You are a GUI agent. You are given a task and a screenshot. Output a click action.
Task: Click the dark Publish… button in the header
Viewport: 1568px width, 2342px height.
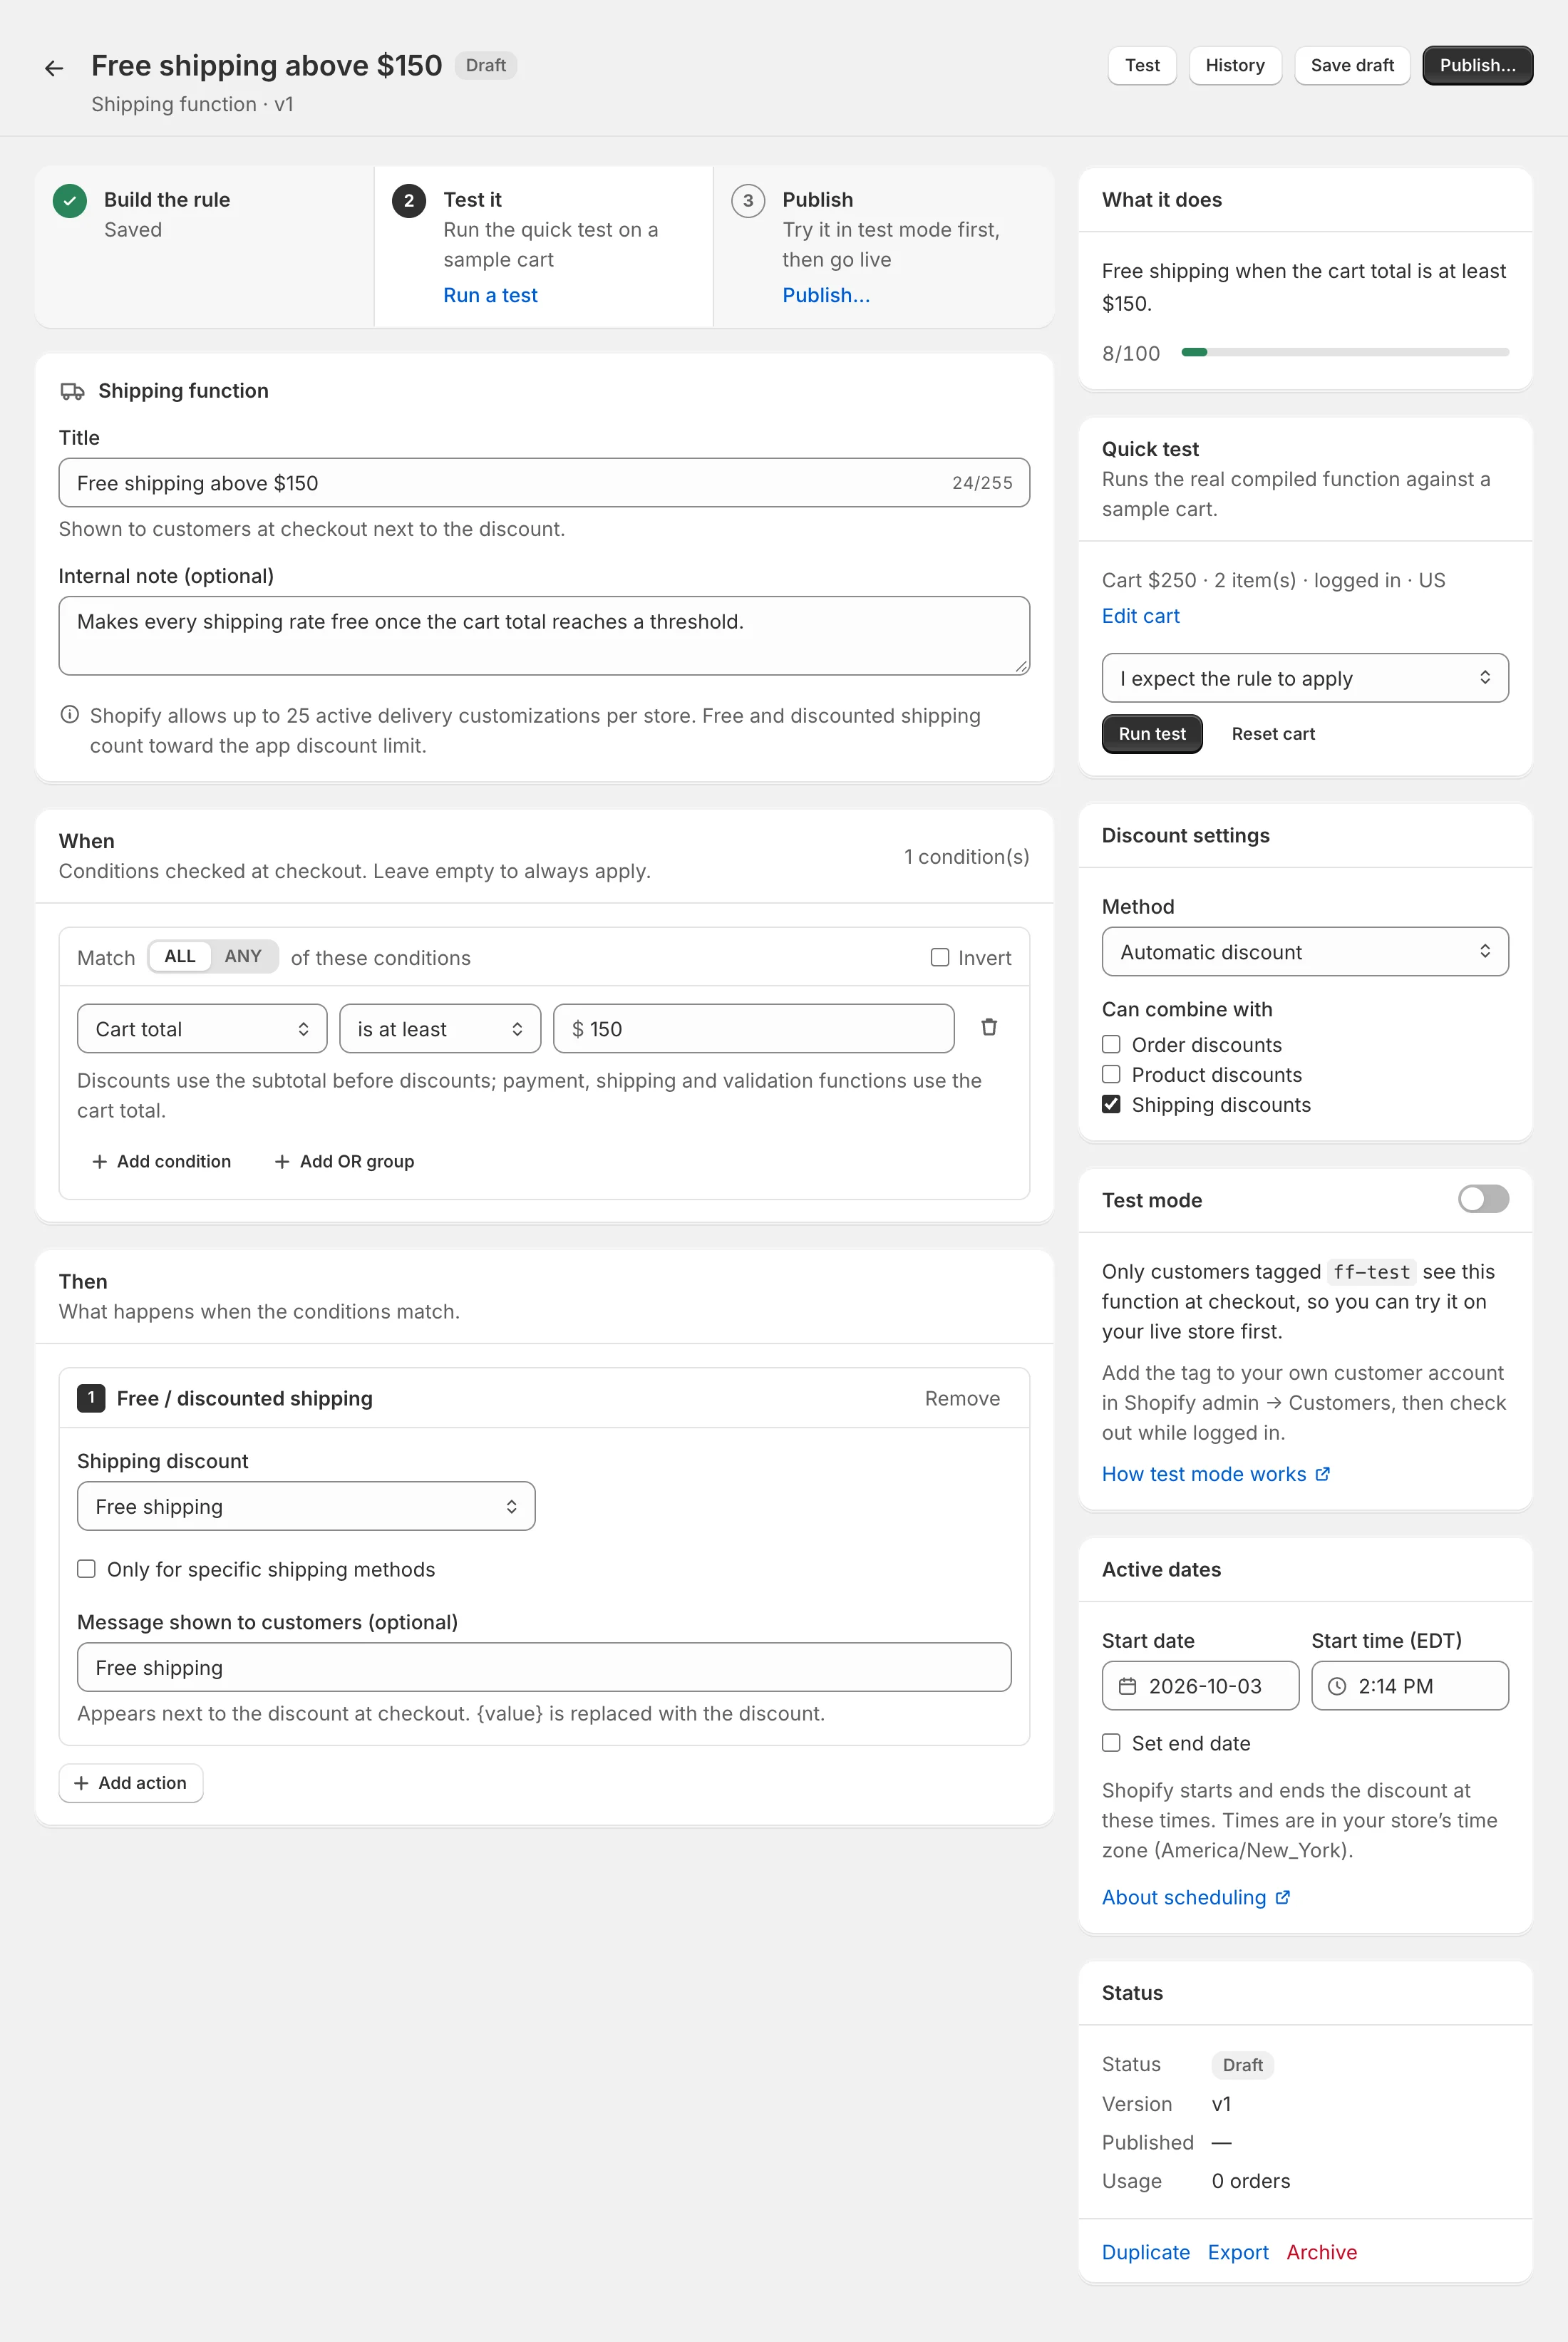(1477, 66)
